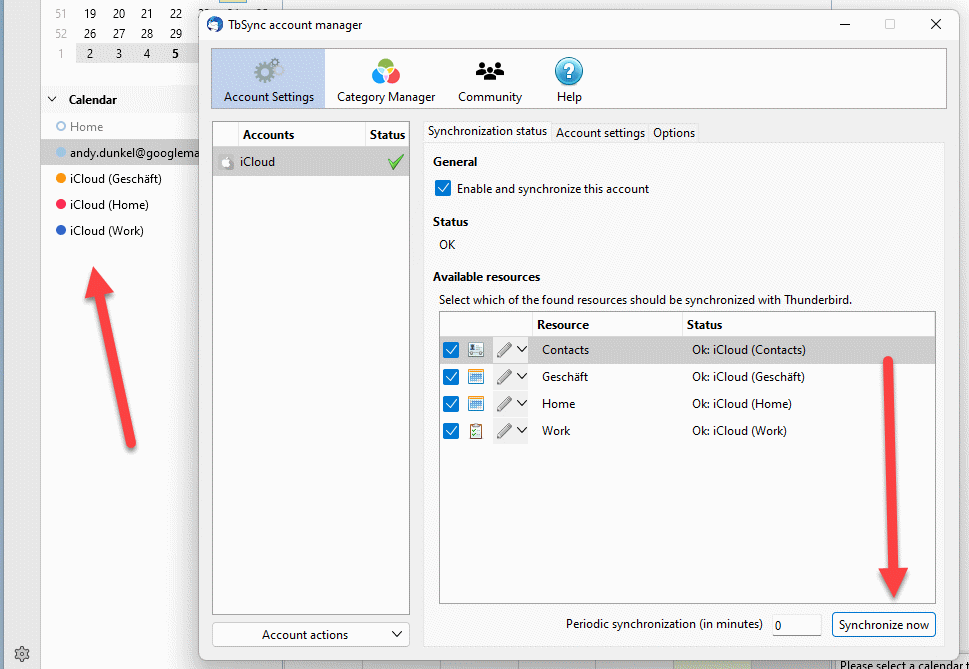Click the Status column header in accounts

click(x=387, y=135)
